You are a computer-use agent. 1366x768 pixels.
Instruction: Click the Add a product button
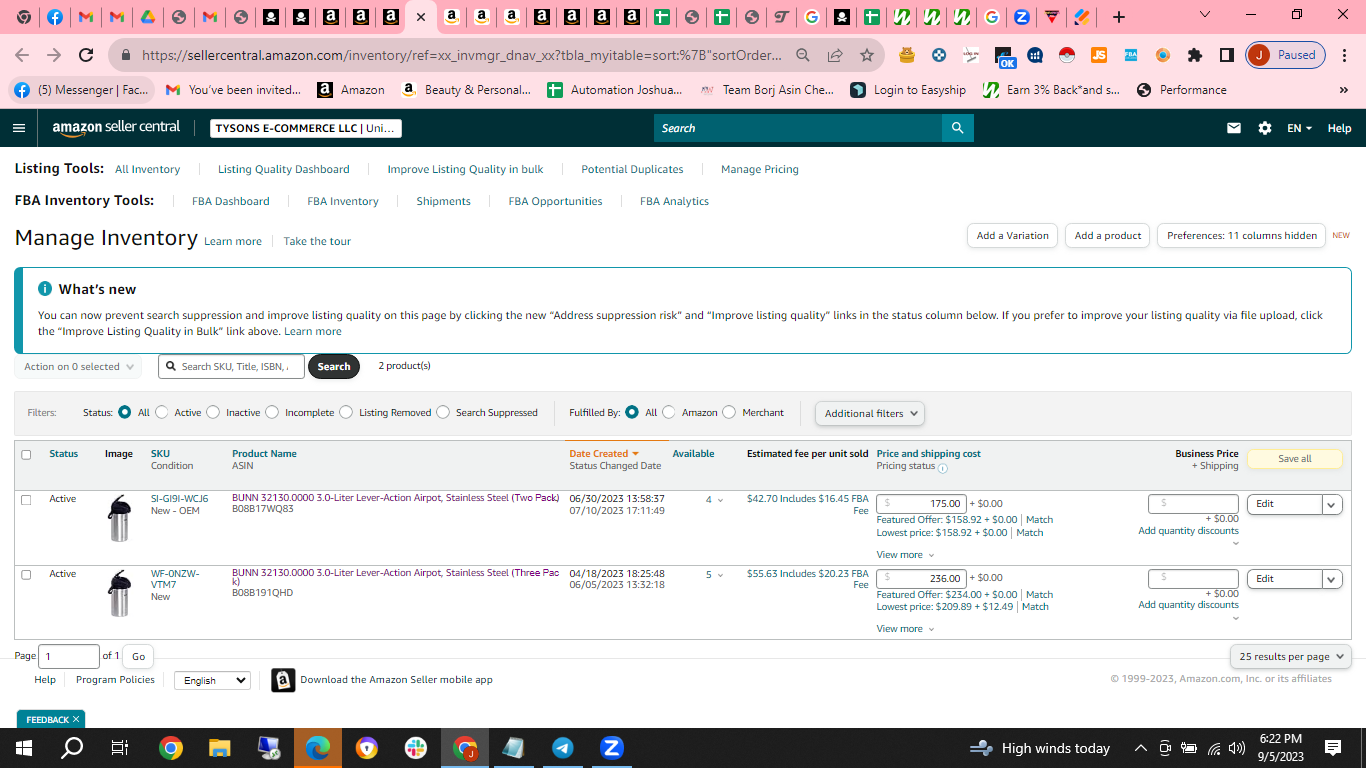tap(1107, 235)
